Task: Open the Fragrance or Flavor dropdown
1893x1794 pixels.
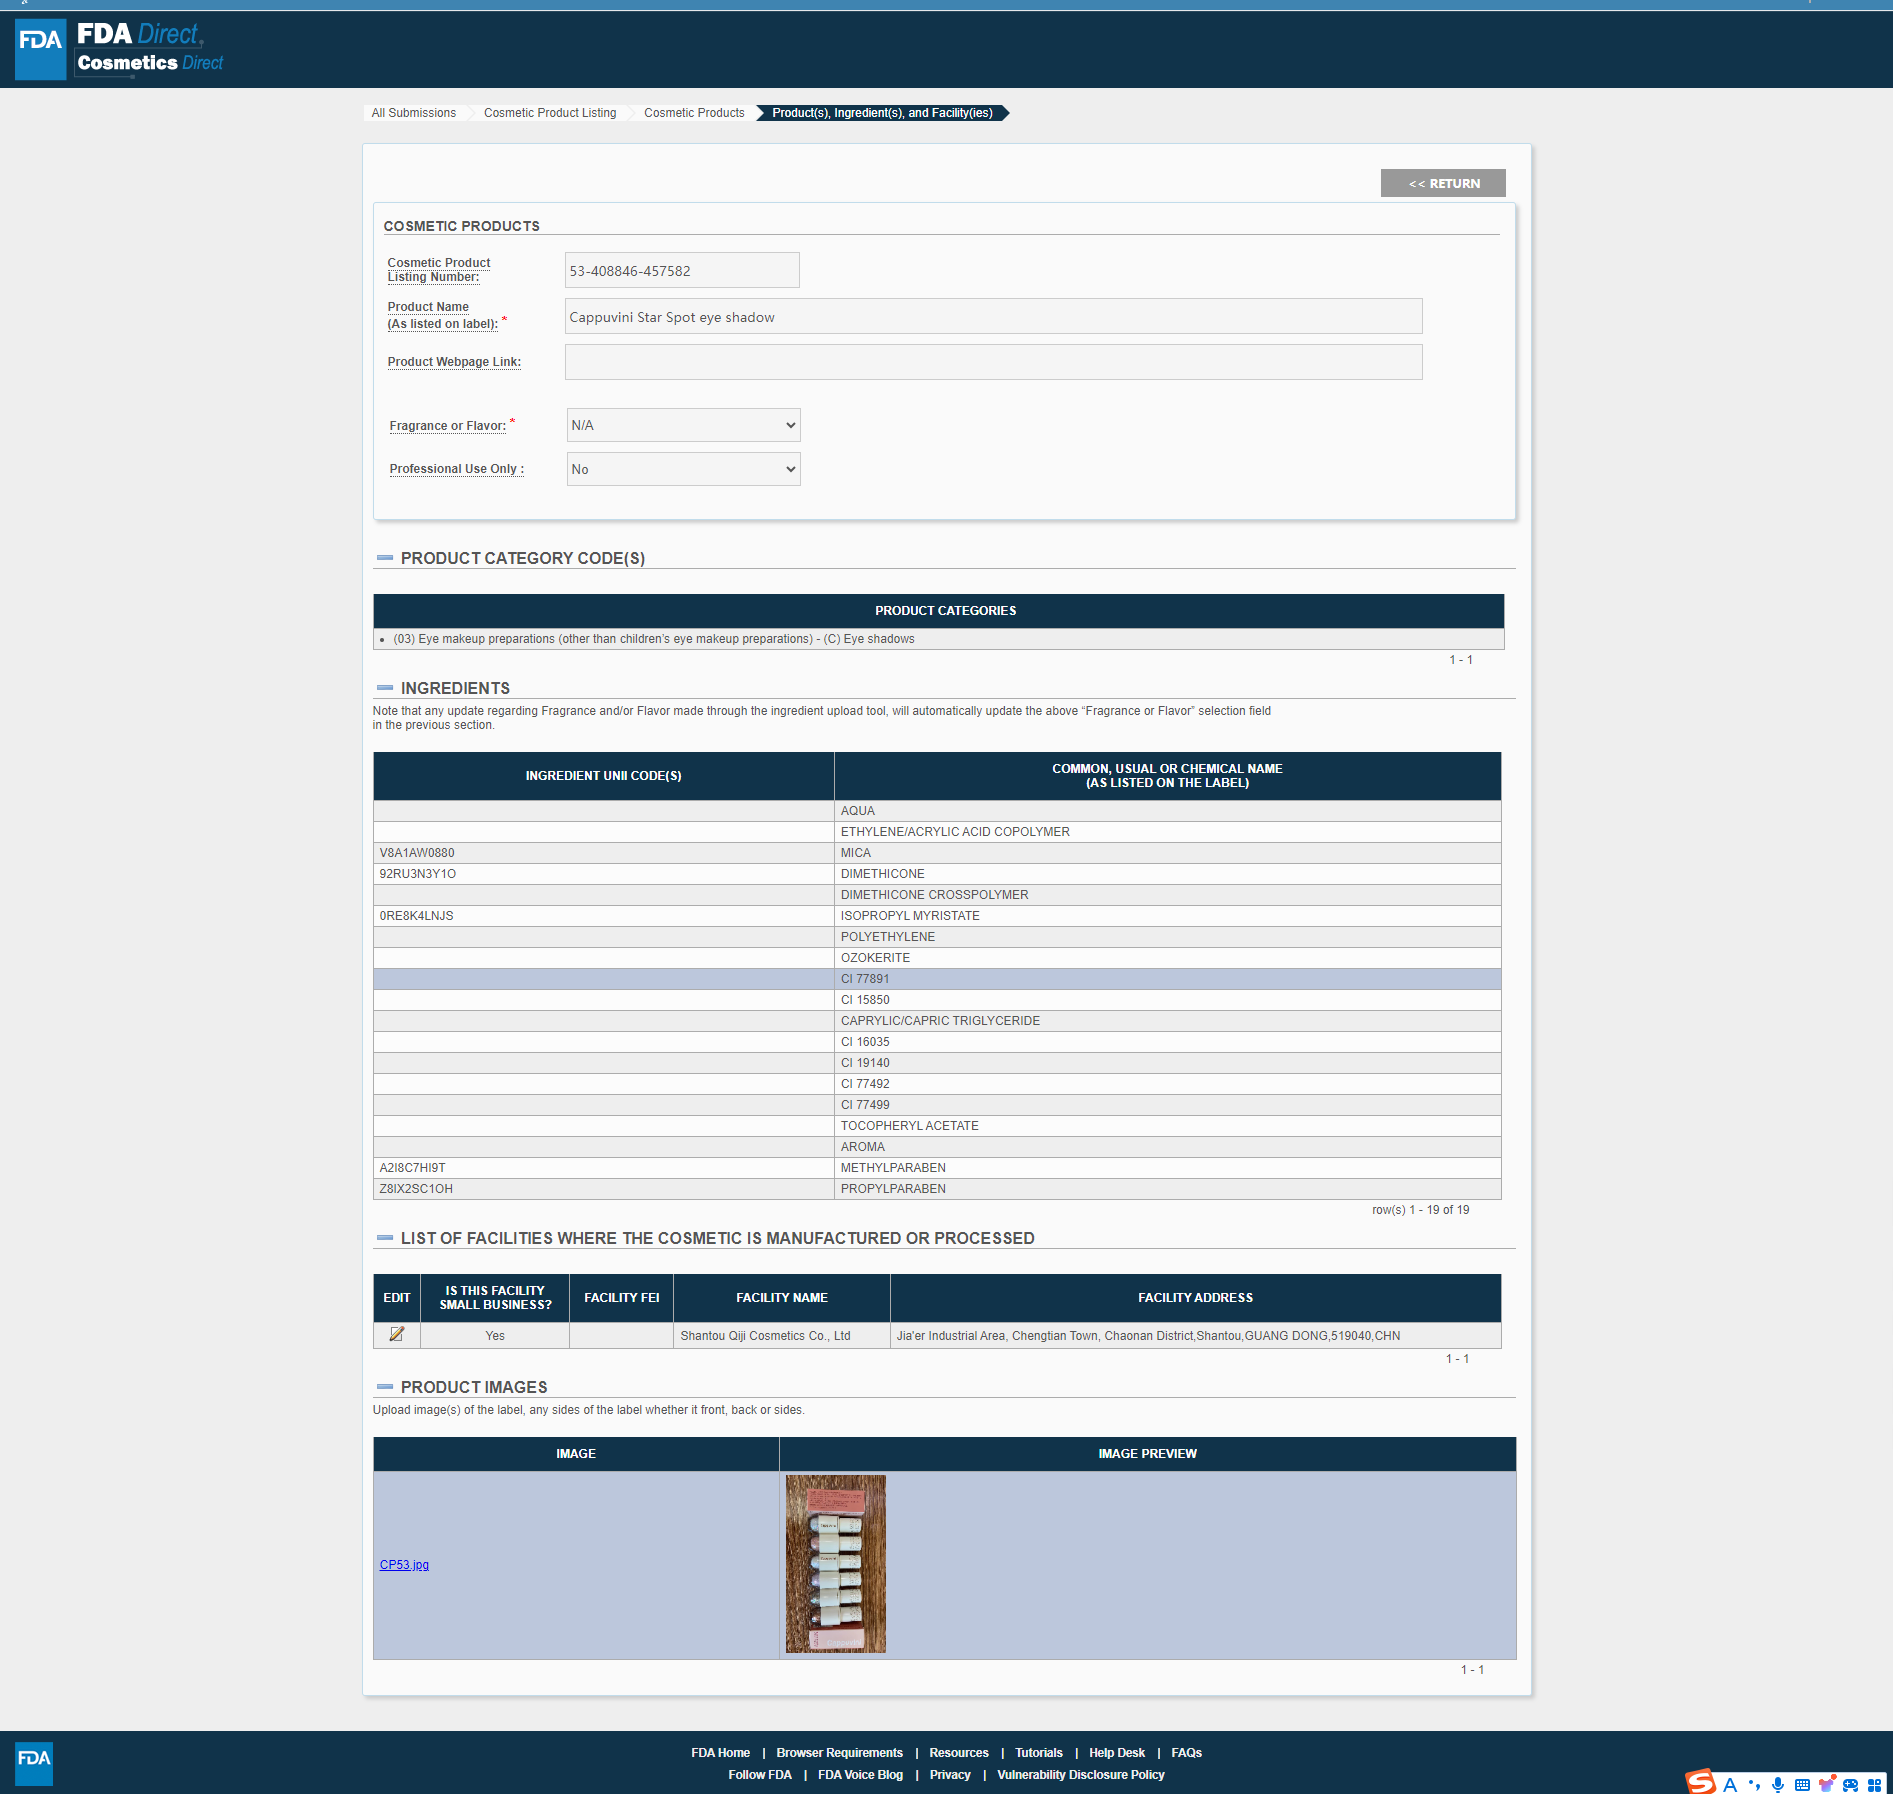Action: (683, 425)
